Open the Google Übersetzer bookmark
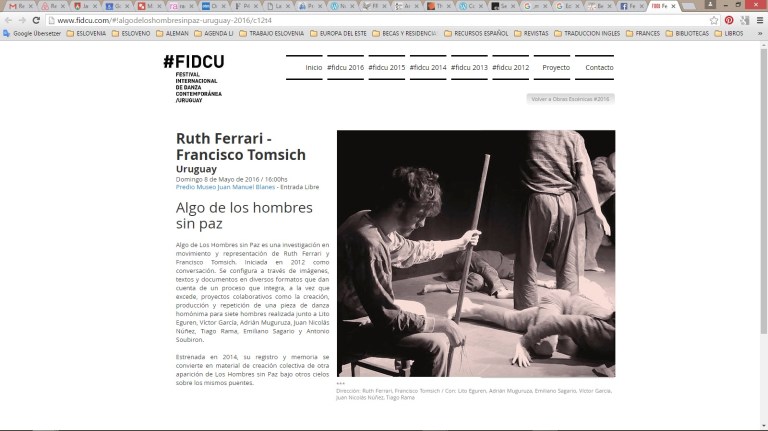This screenshot has height=431, width=768. point(33,33)
